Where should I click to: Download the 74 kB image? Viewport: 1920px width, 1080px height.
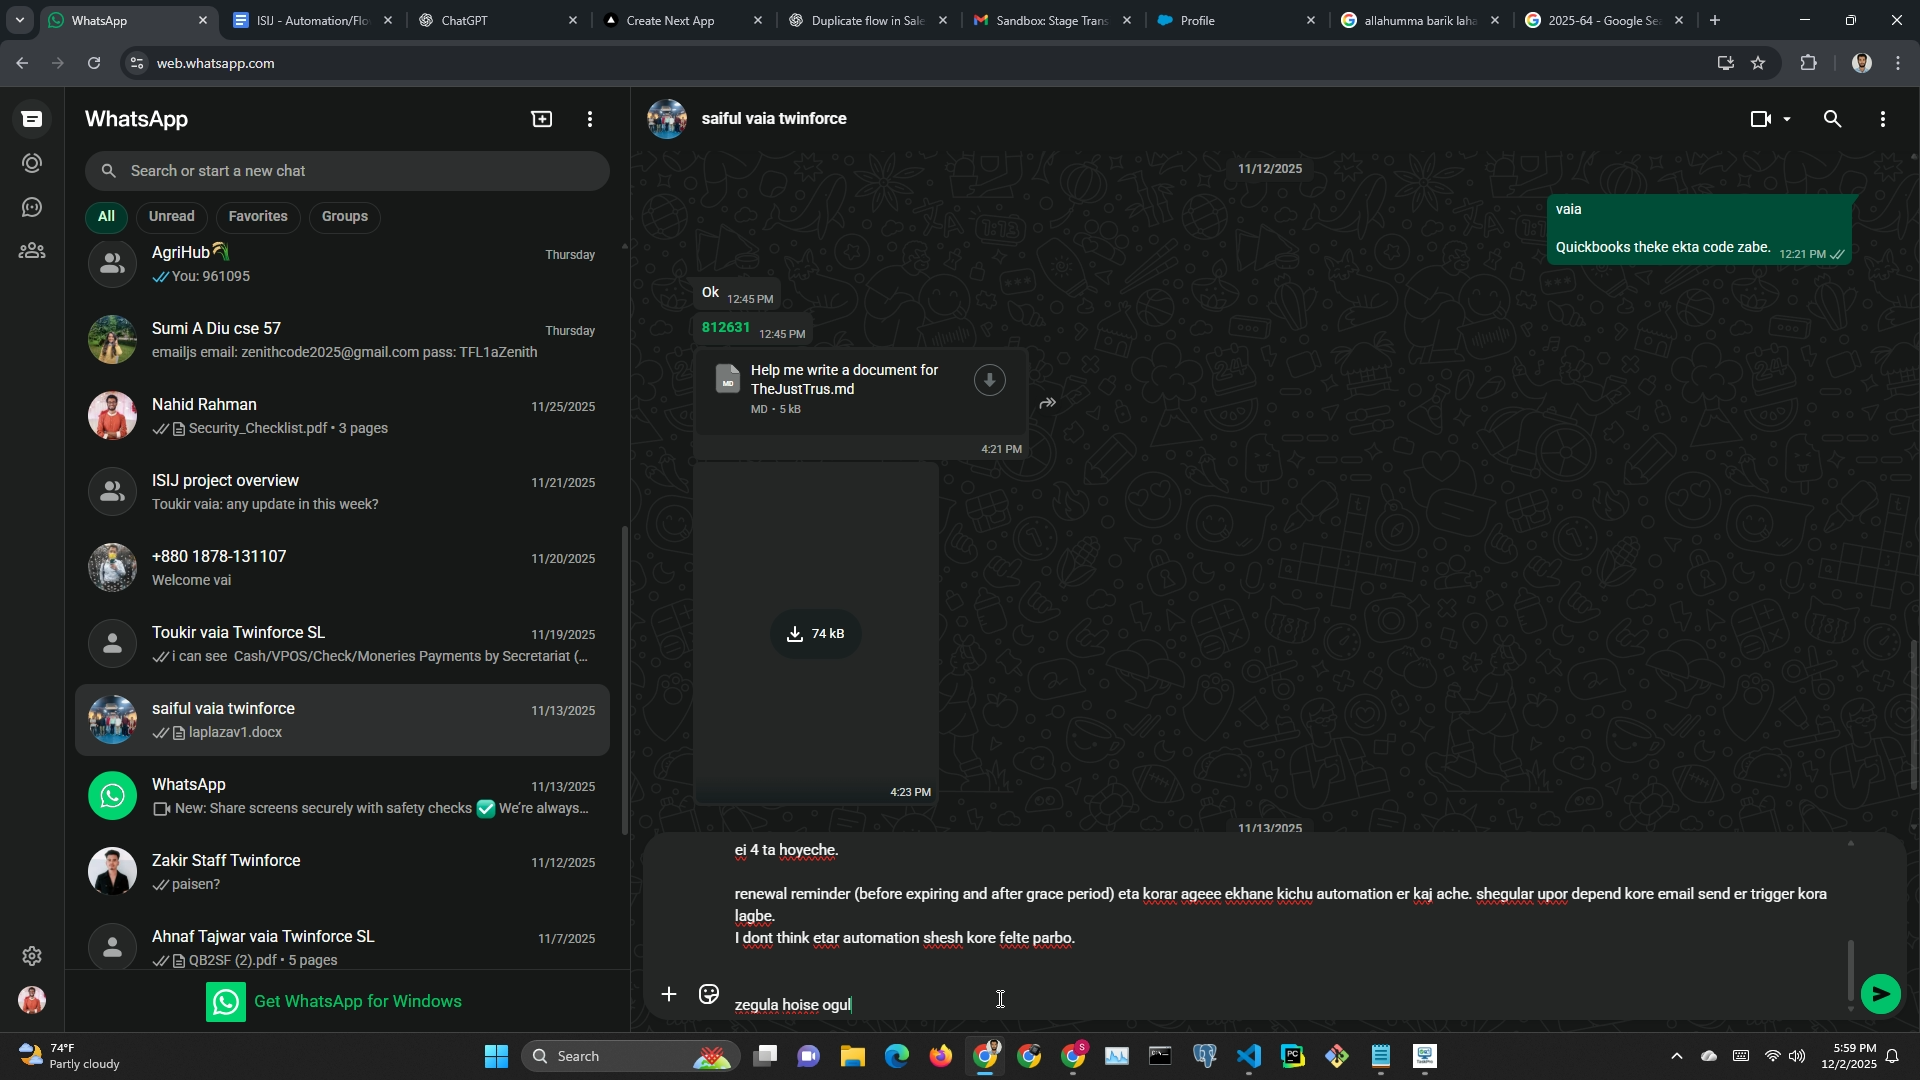(x=816, y=634)
